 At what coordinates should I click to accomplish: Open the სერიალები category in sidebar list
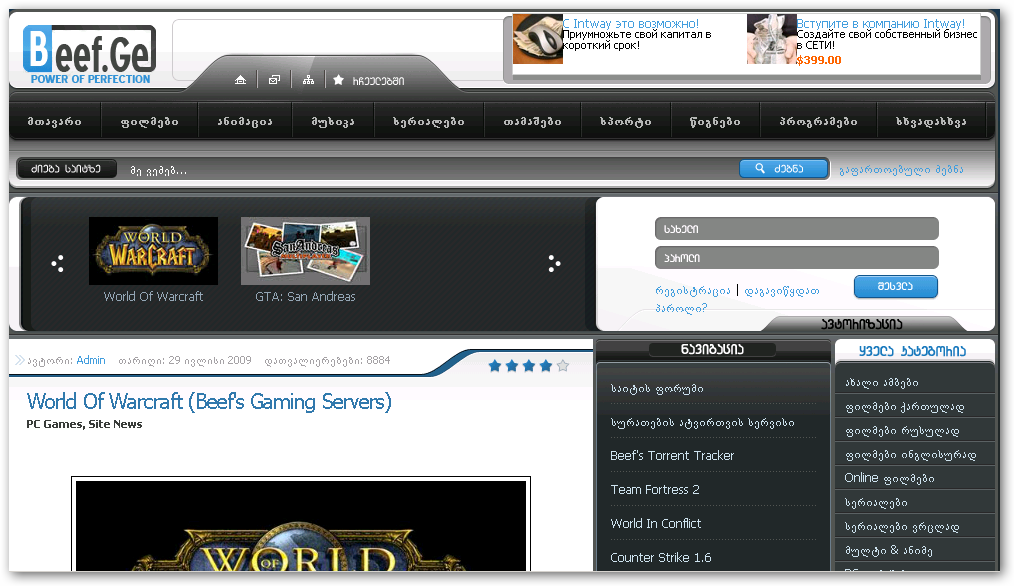coord(876,502)
